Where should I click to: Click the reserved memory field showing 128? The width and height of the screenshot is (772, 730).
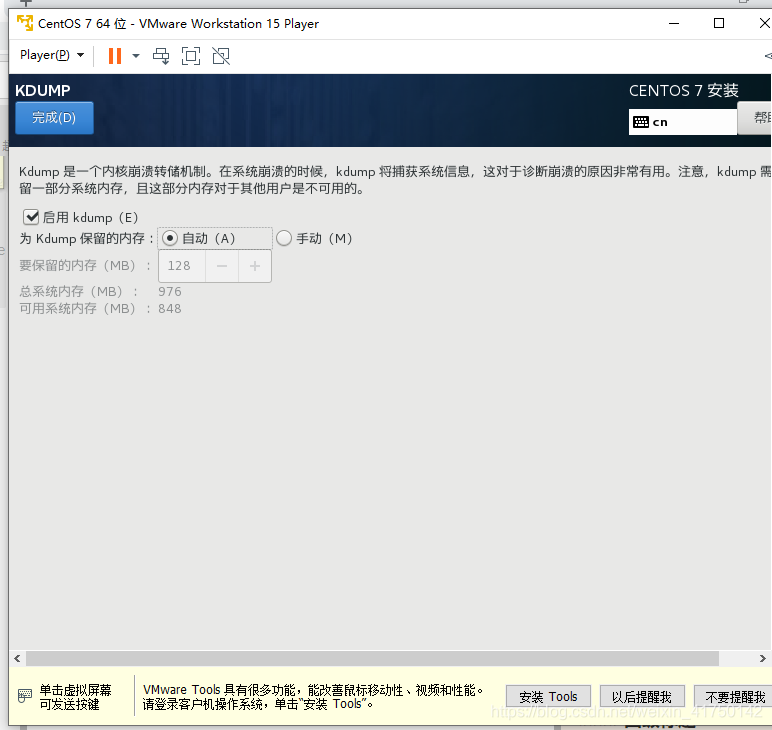tap(182, 266)
